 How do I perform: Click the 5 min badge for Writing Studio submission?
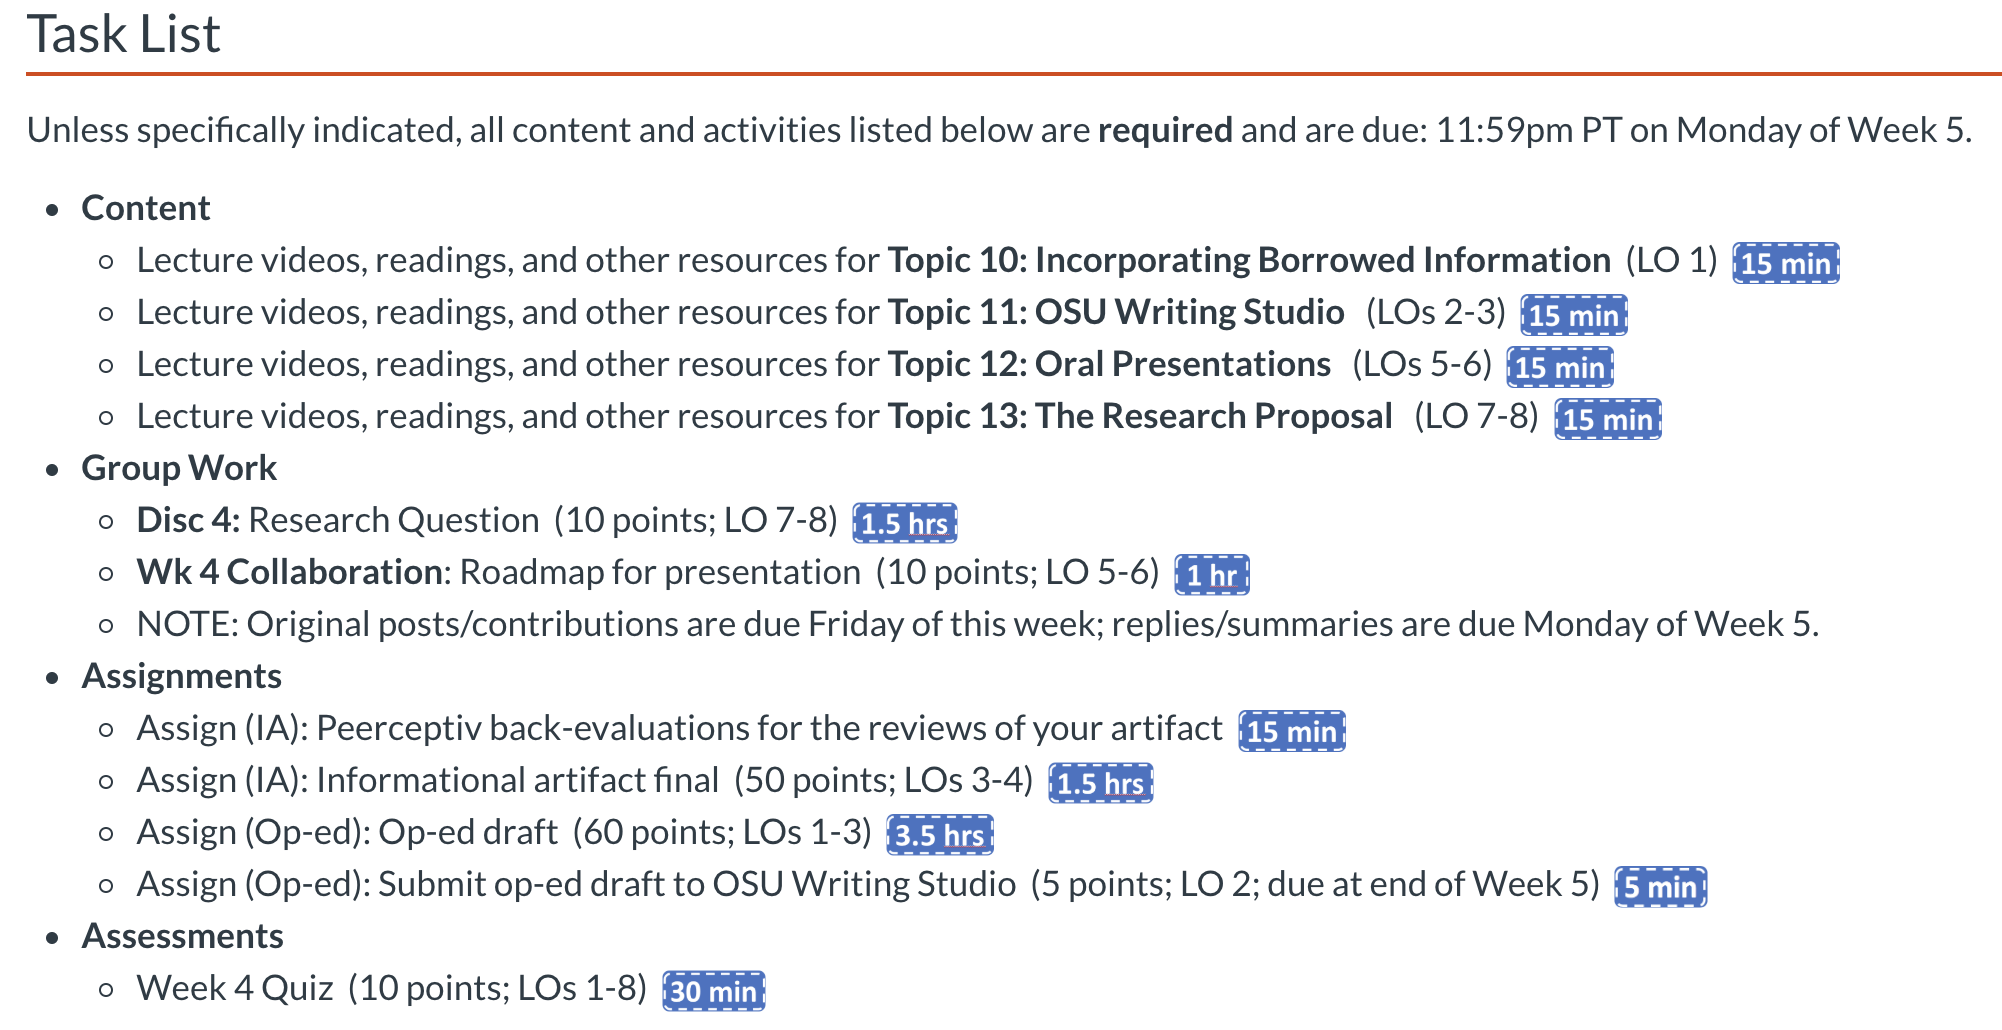tap(1661, 887)
